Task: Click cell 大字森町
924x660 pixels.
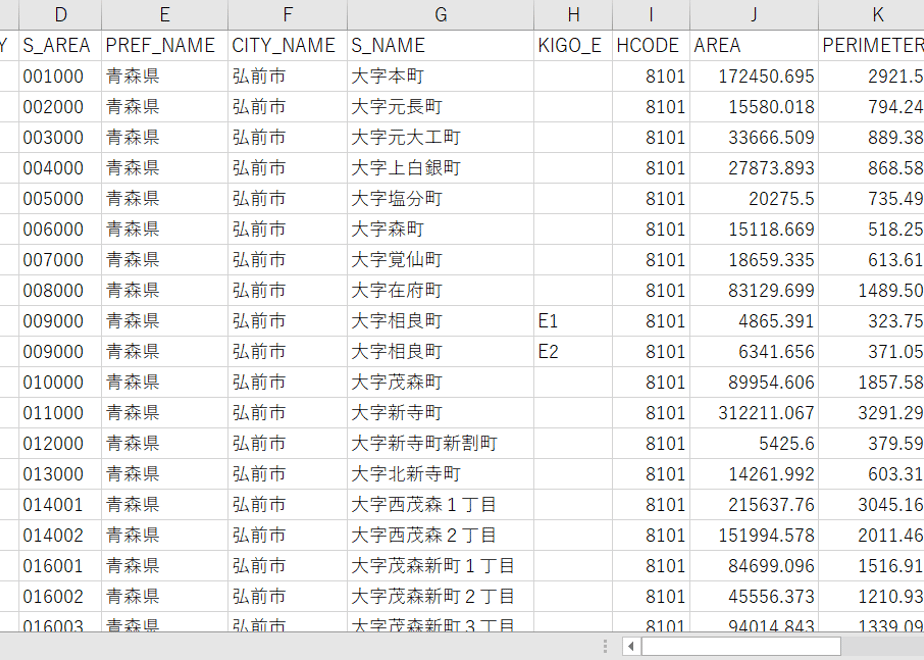Action: pyautogui.click(x=440, y=229)
